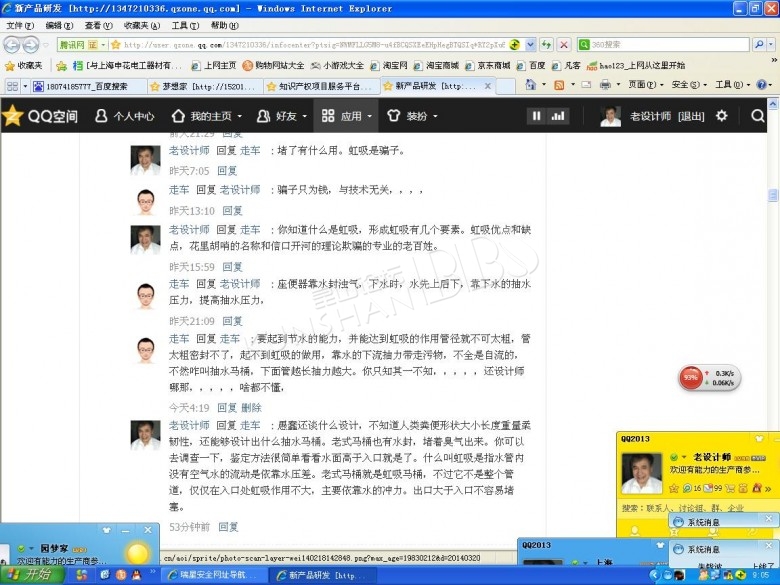Image resolution: width=780 pixels, height=585 pixels.
Task: Close the upper 系统消息 notification
Action: 769,518
